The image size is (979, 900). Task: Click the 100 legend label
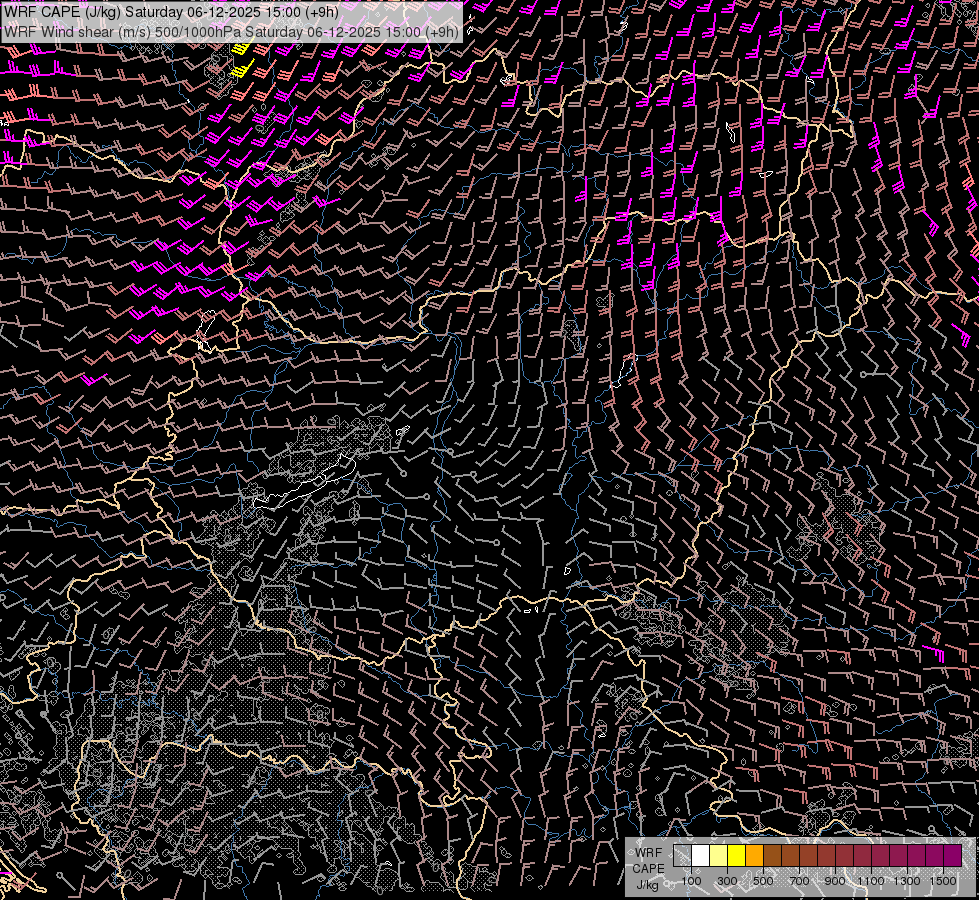pyautogui.click(x=692, y=881)
